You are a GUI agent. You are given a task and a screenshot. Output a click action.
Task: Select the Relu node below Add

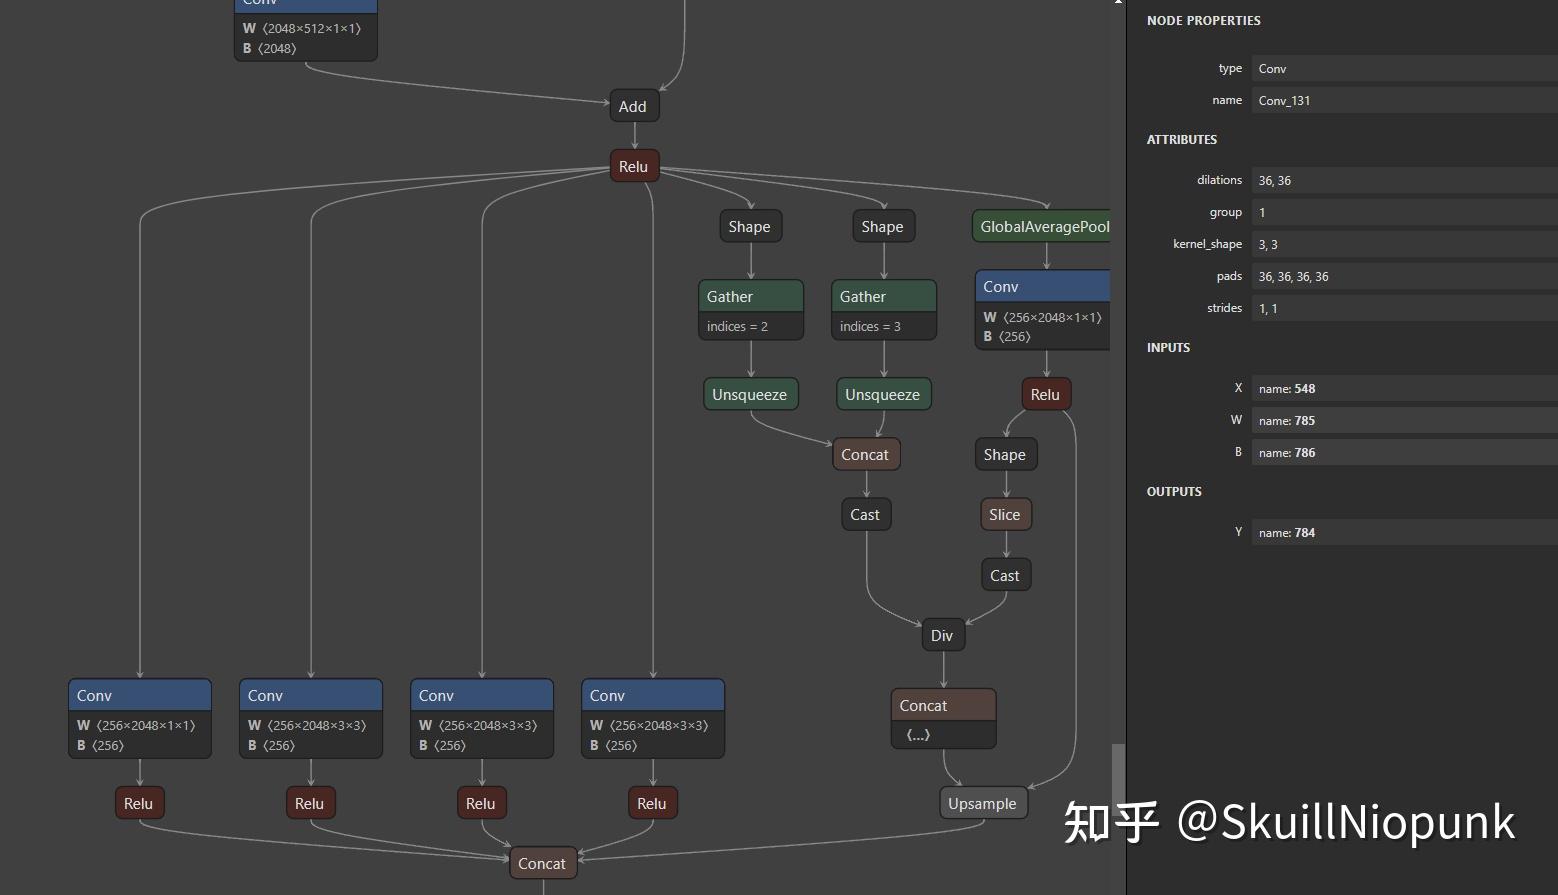click(x=633, y=165)
